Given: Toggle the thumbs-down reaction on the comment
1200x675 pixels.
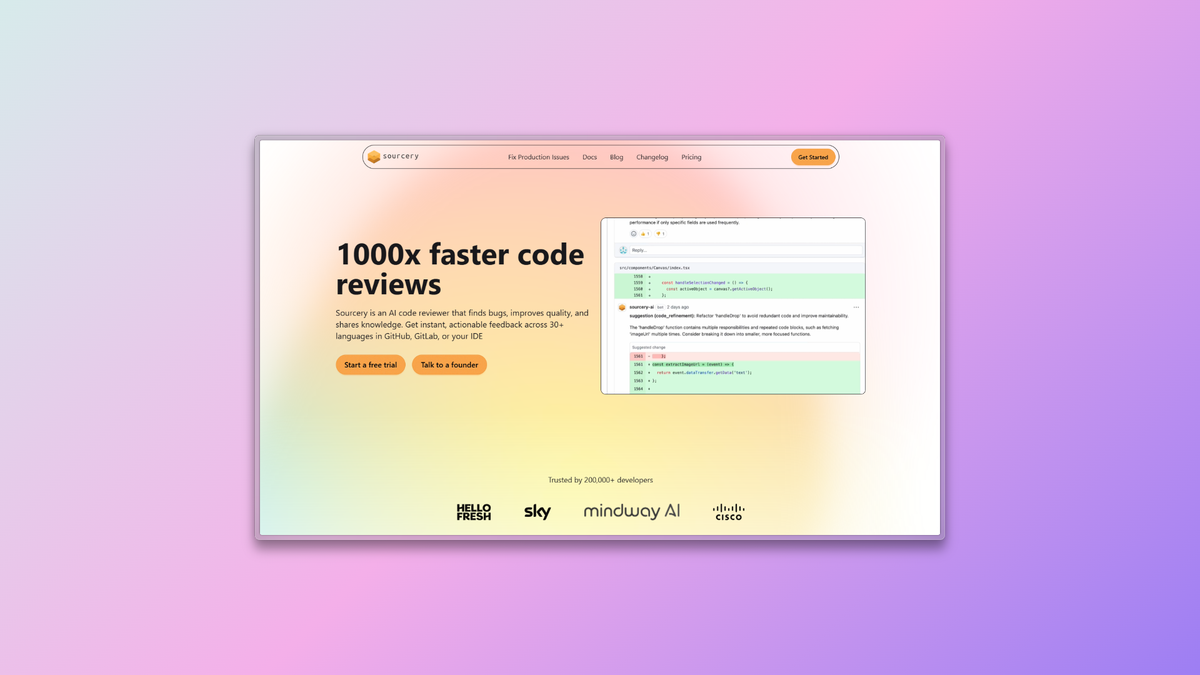Looking at the screenshot, I should pos(660,234).
